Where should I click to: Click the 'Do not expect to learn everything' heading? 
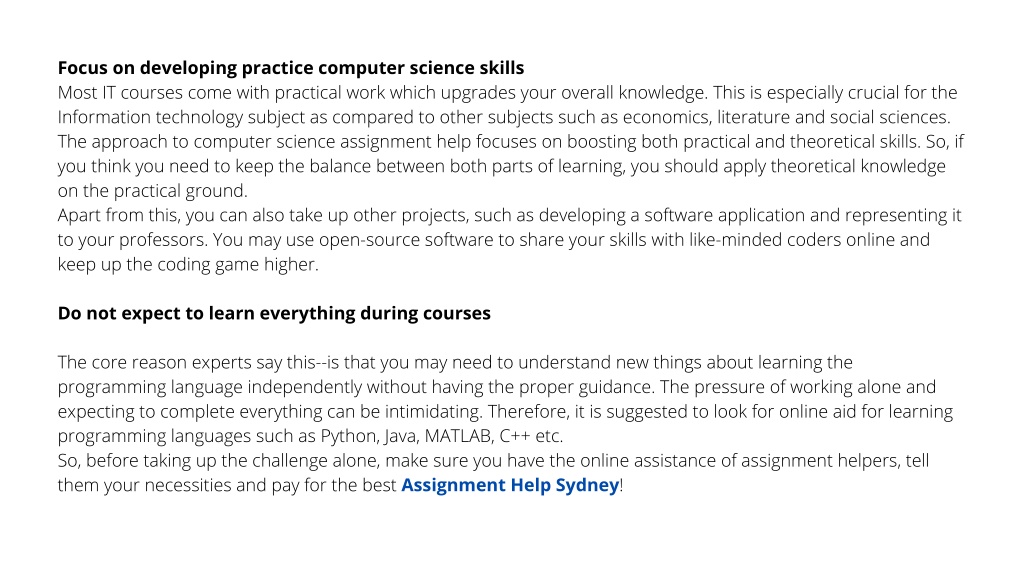(274, 313)
